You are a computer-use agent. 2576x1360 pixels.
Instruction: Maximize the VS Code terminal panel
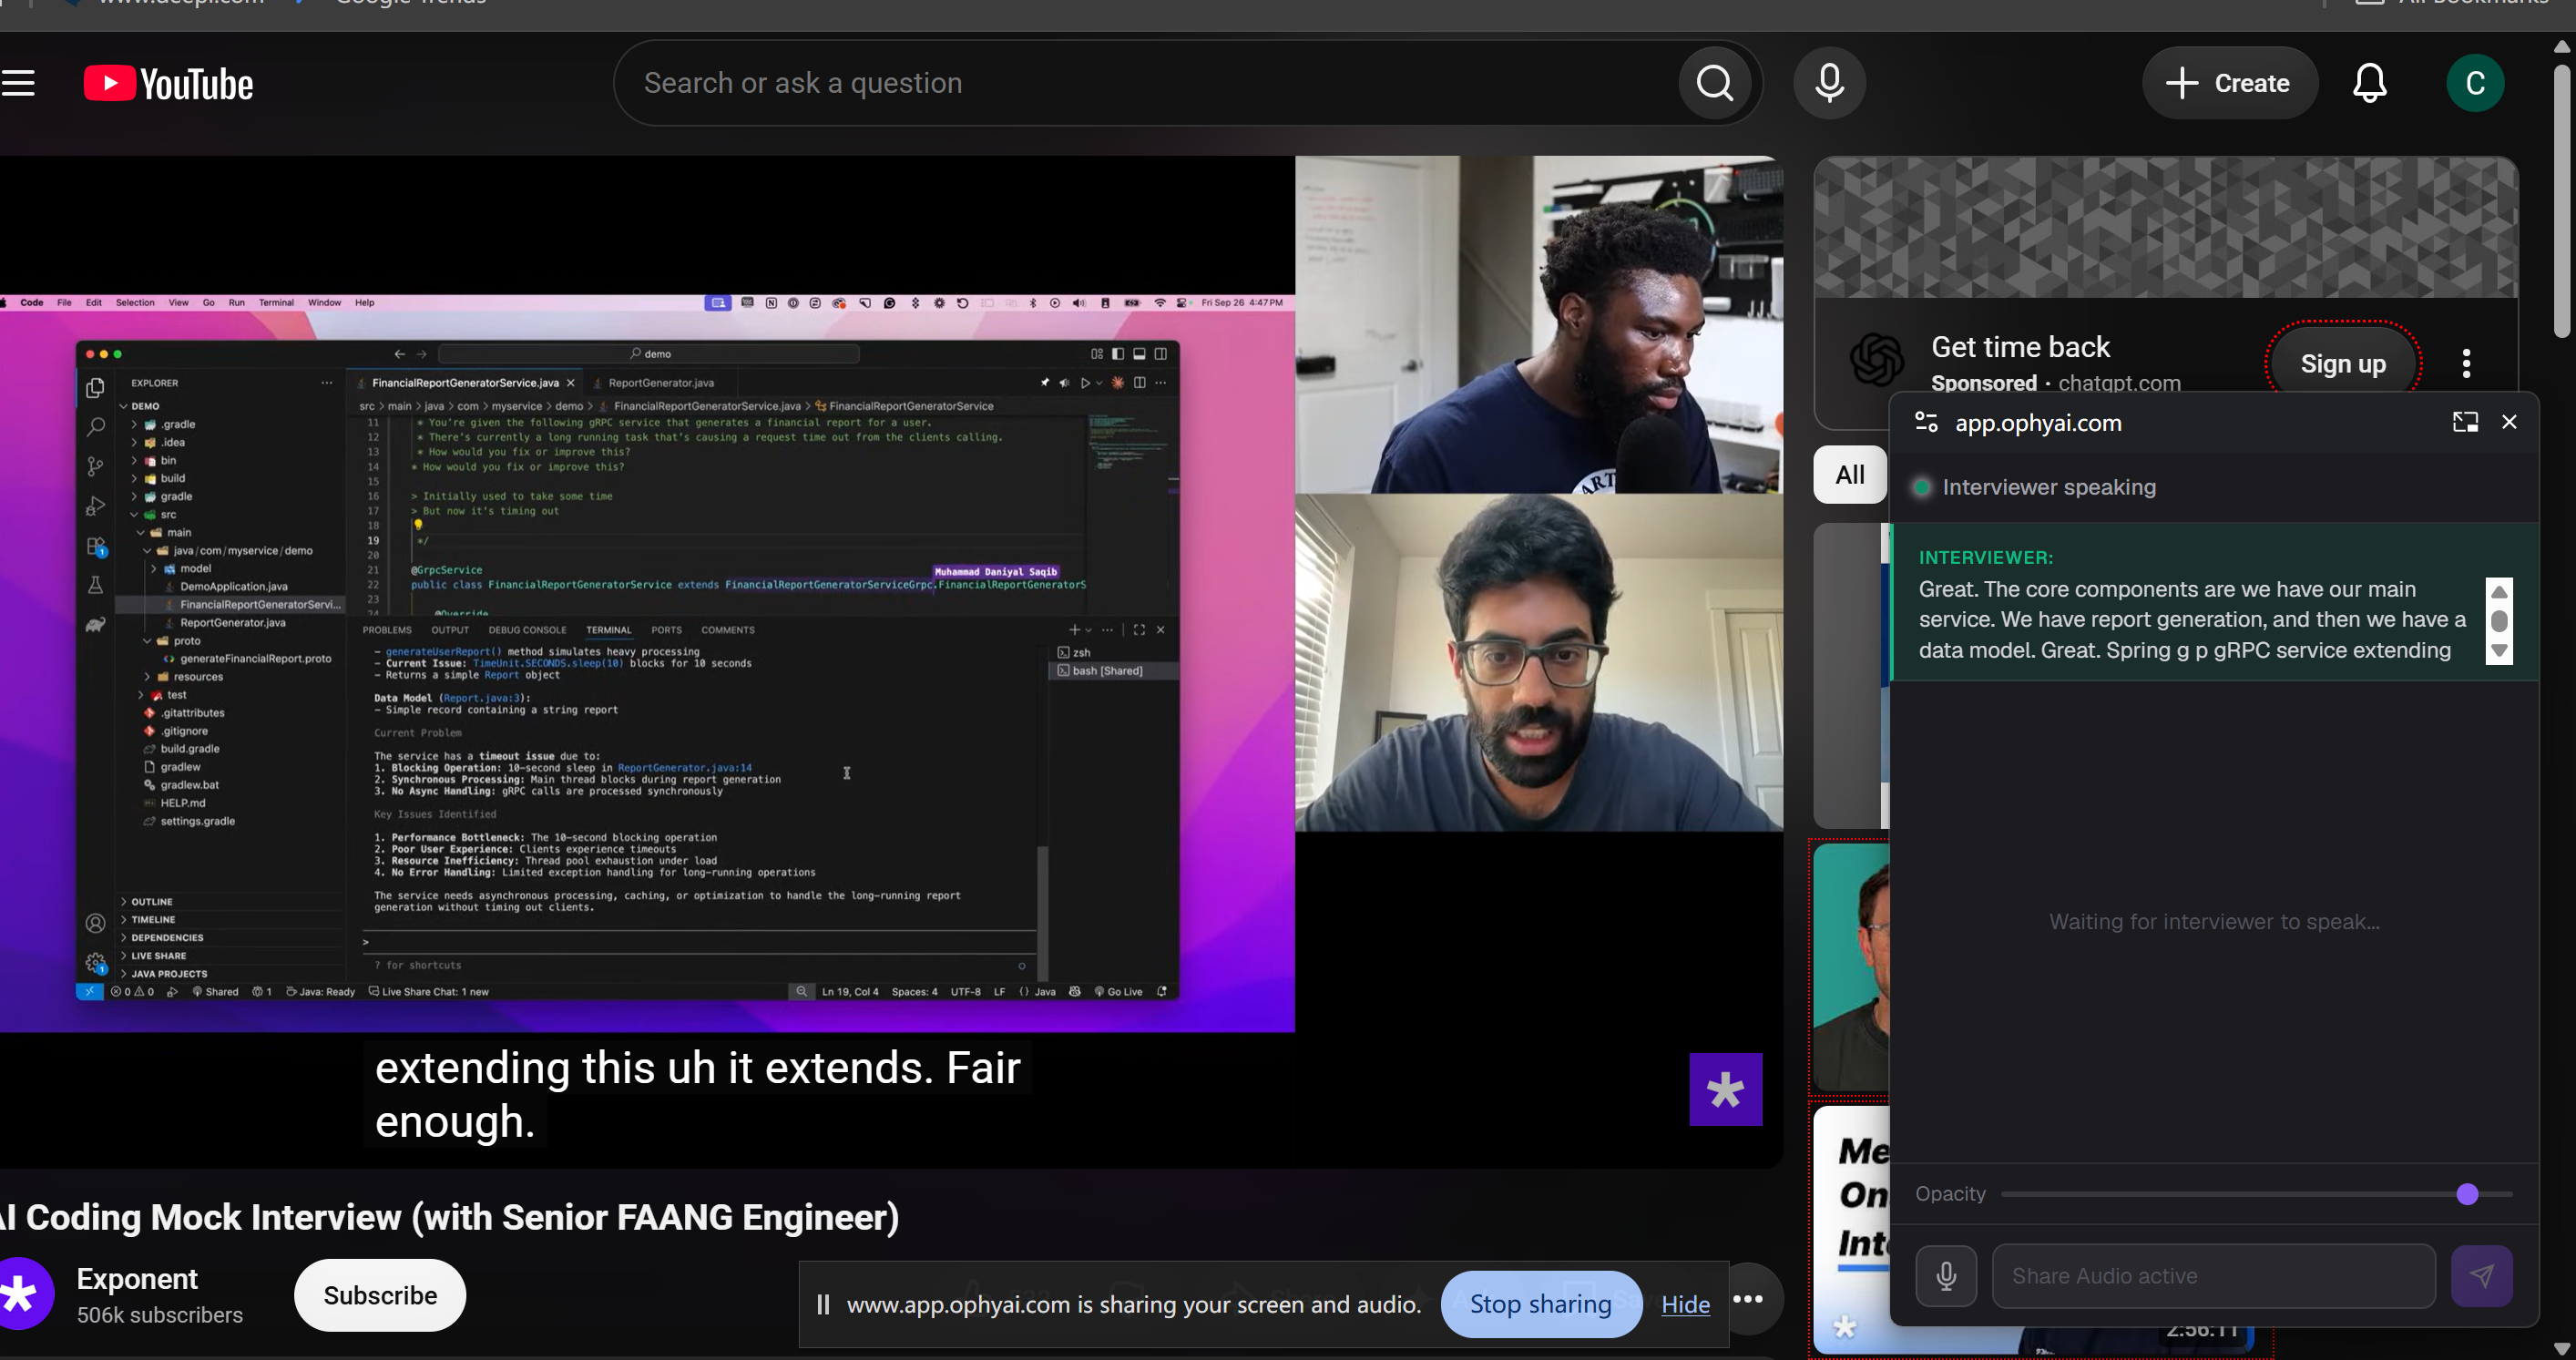tap(1139, 630)
